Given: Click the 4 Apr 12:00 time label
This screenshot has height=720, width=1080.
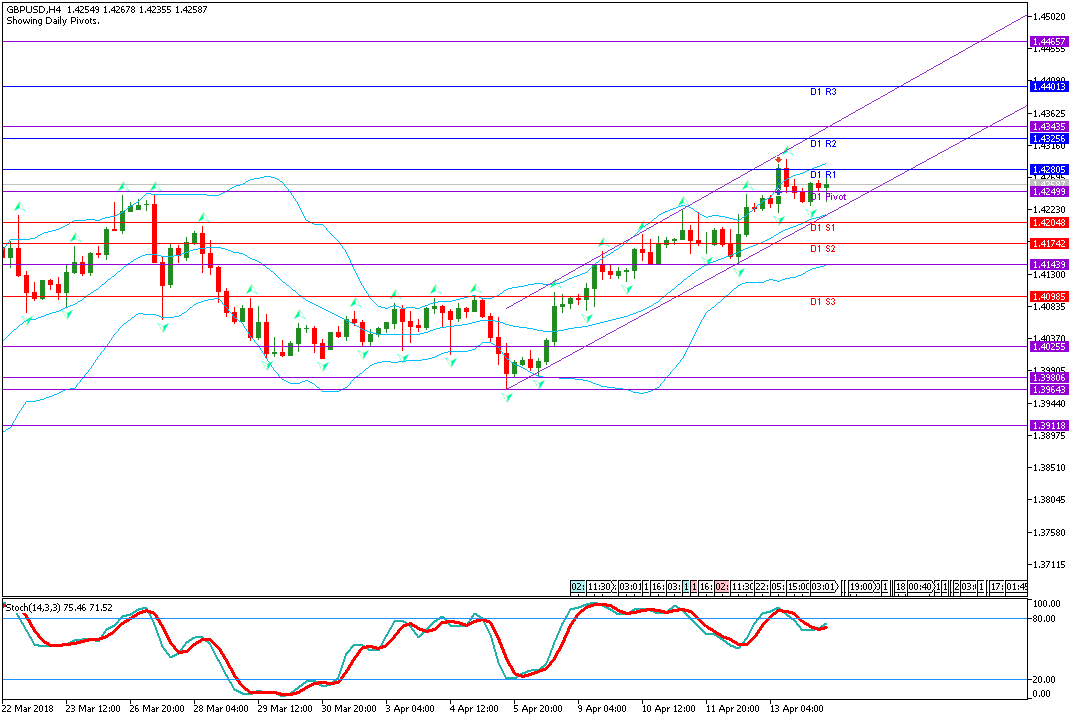Looking at the screenshot, I should point(474,709).
